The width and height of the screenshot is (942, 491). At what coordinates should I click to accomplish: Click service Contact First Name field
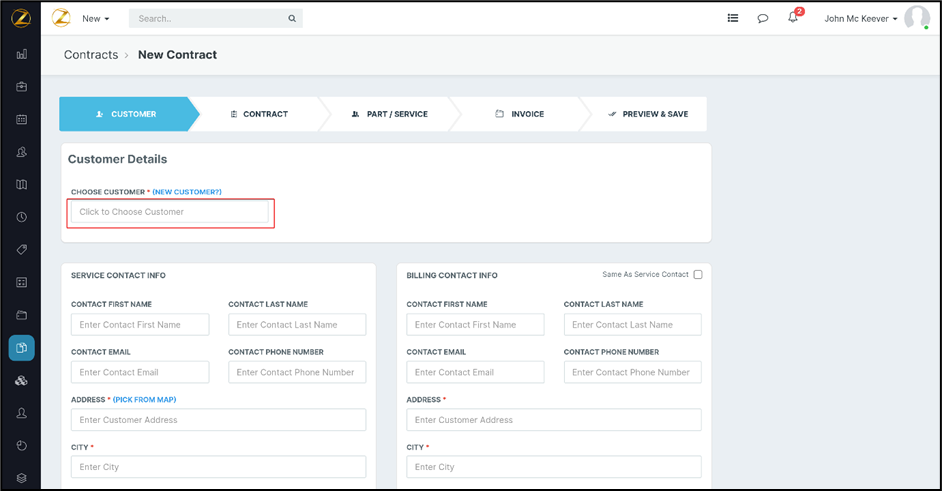[x=140, y=325]
